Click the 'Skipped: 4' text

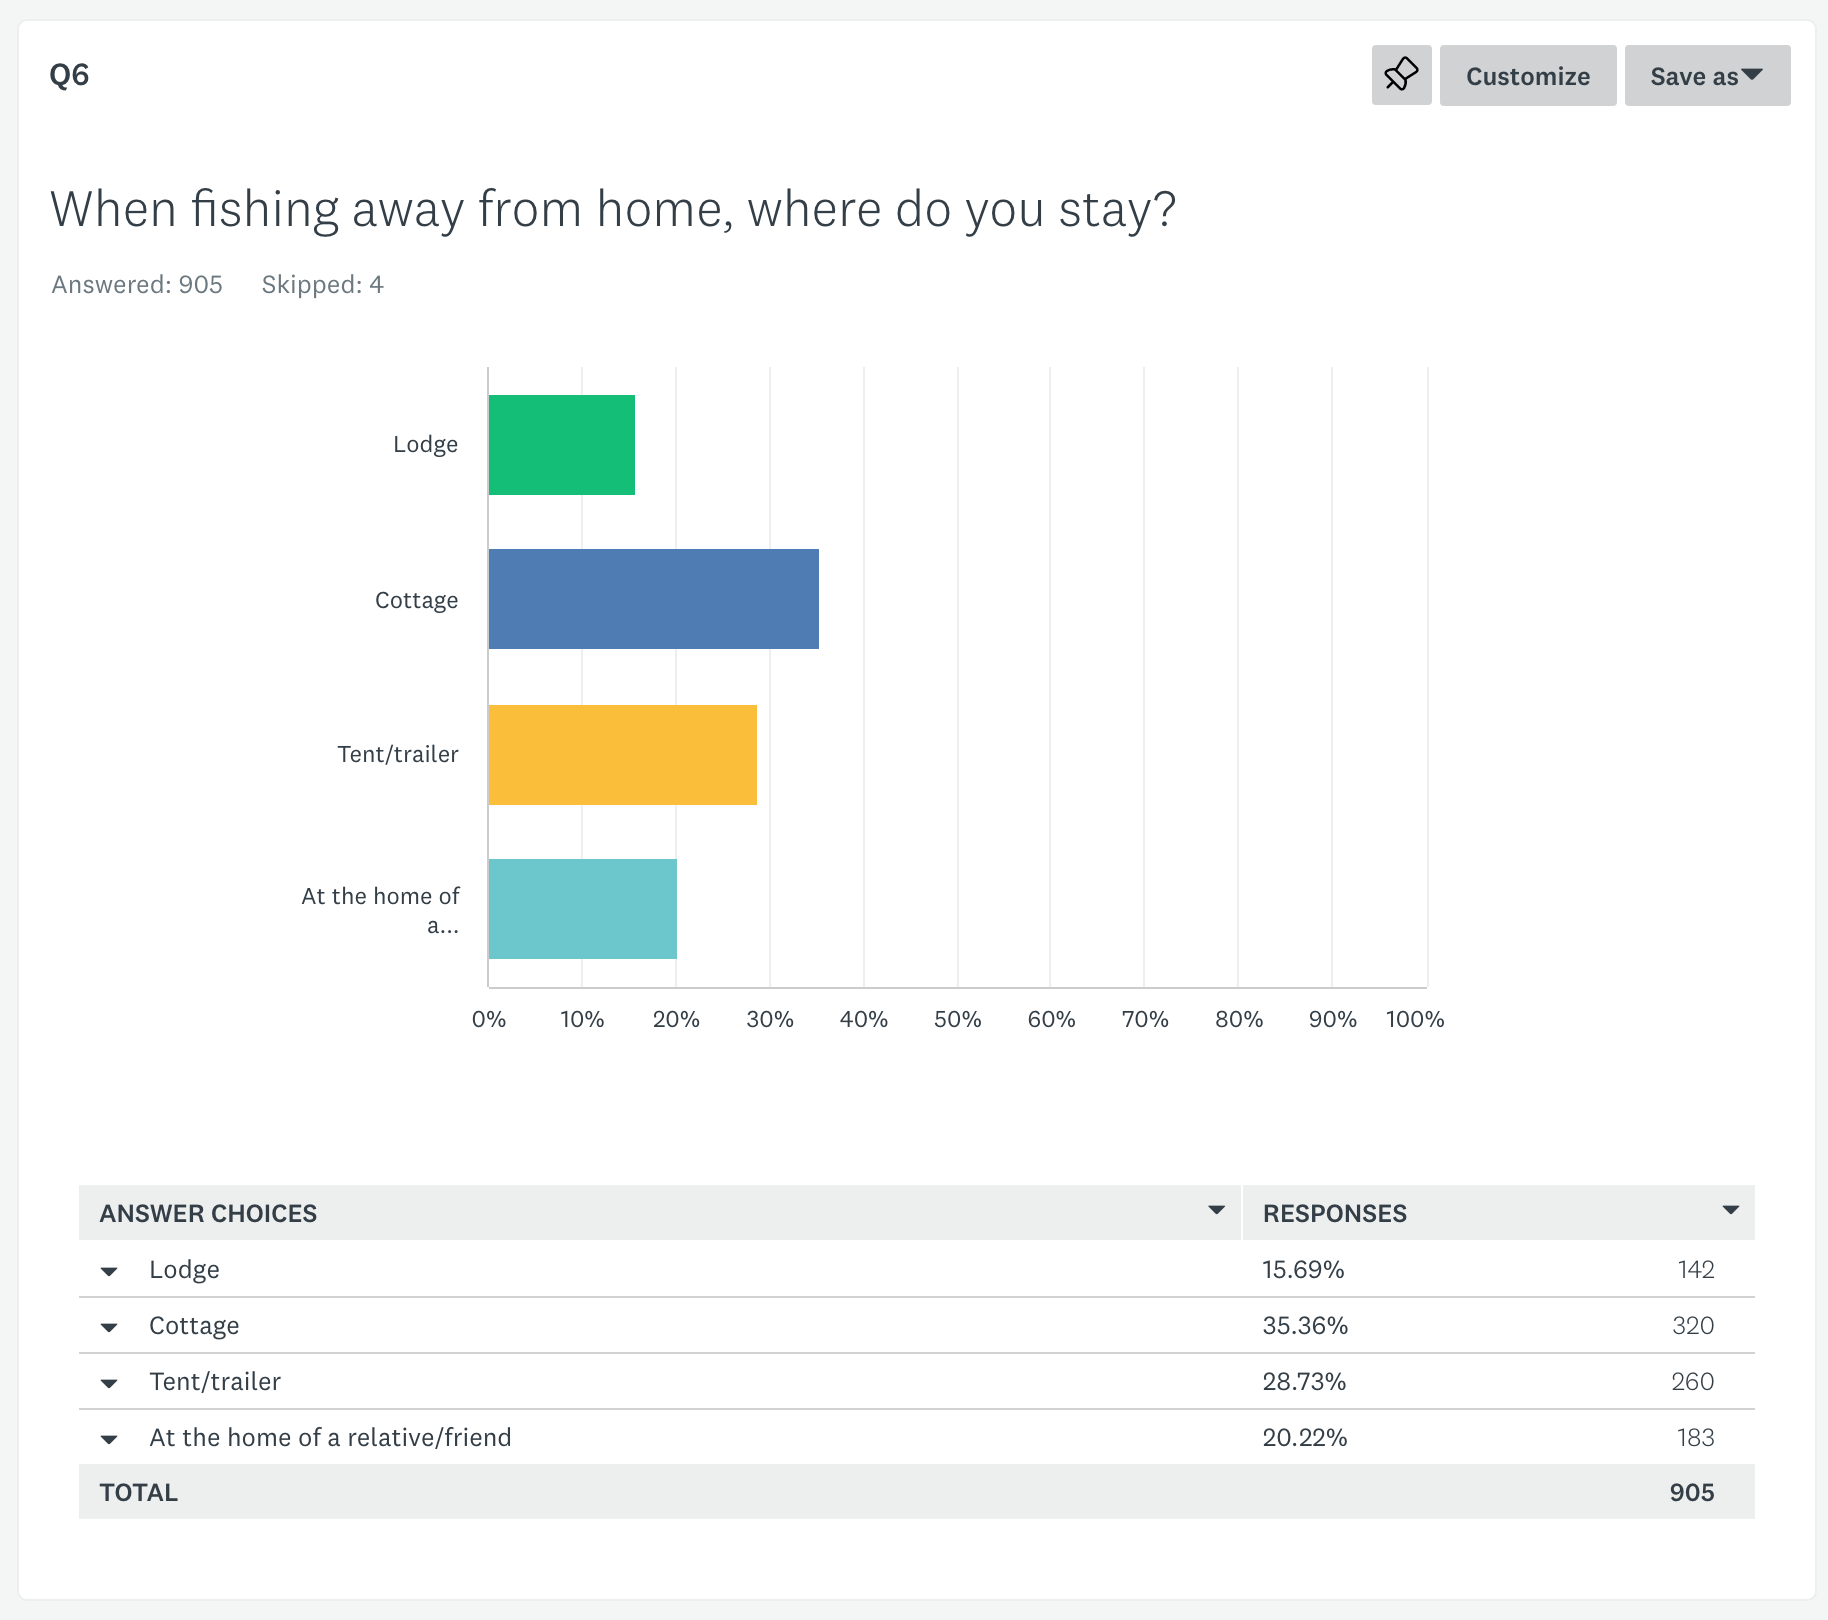(322, 285)
